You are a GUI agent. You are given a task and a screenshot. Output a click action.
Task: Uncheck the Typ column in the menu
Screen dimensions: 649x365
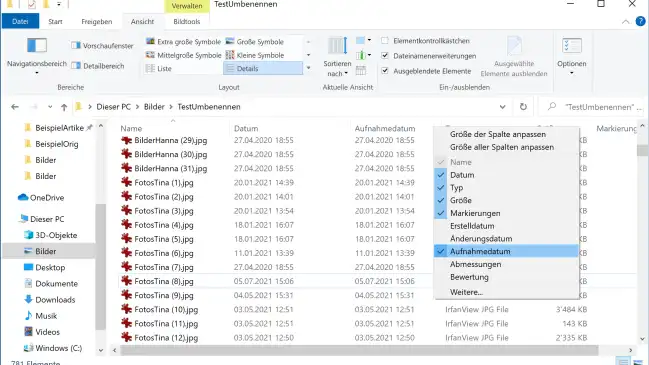point(506,187)
